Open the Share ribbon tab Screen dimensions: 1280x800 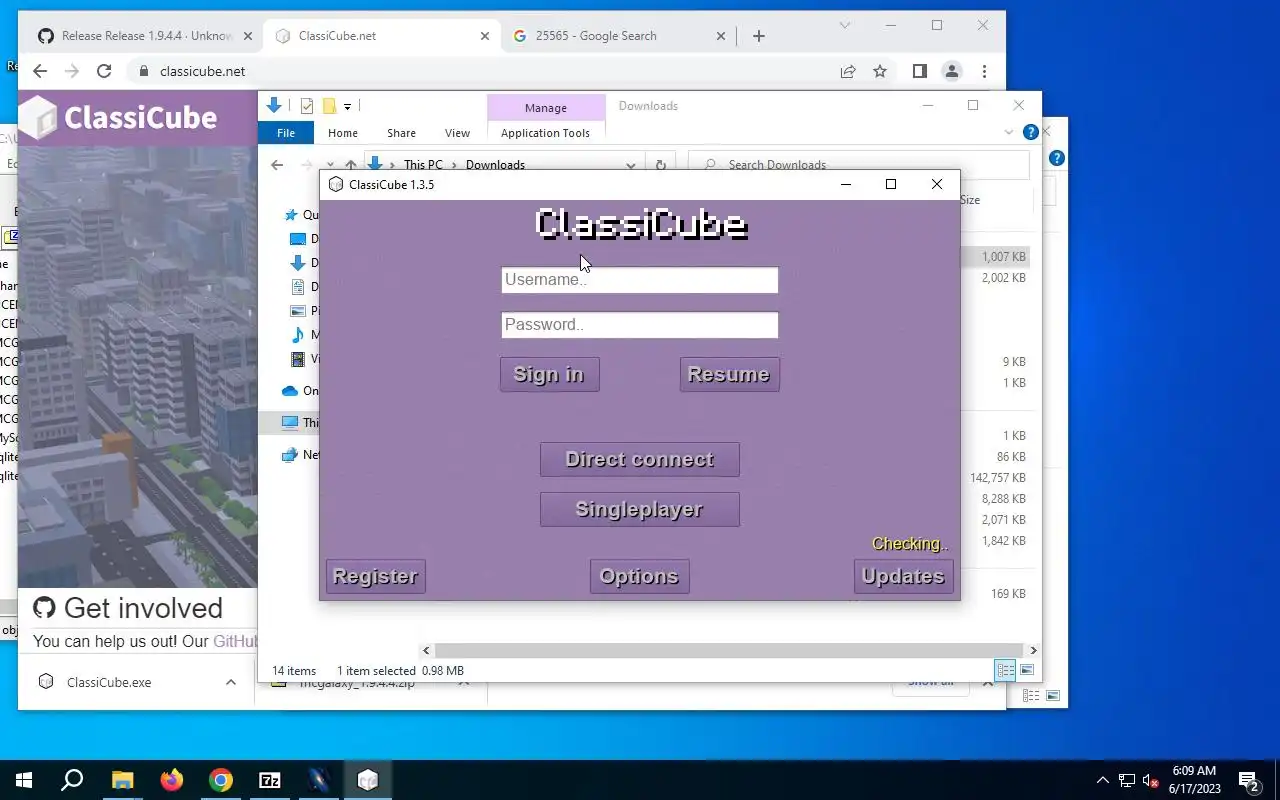401,133
